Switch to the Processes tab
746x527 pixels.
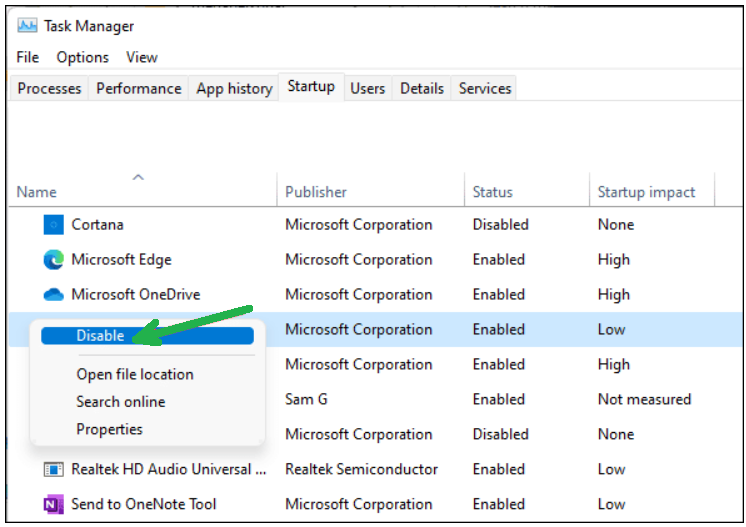(x=49, y=88)
